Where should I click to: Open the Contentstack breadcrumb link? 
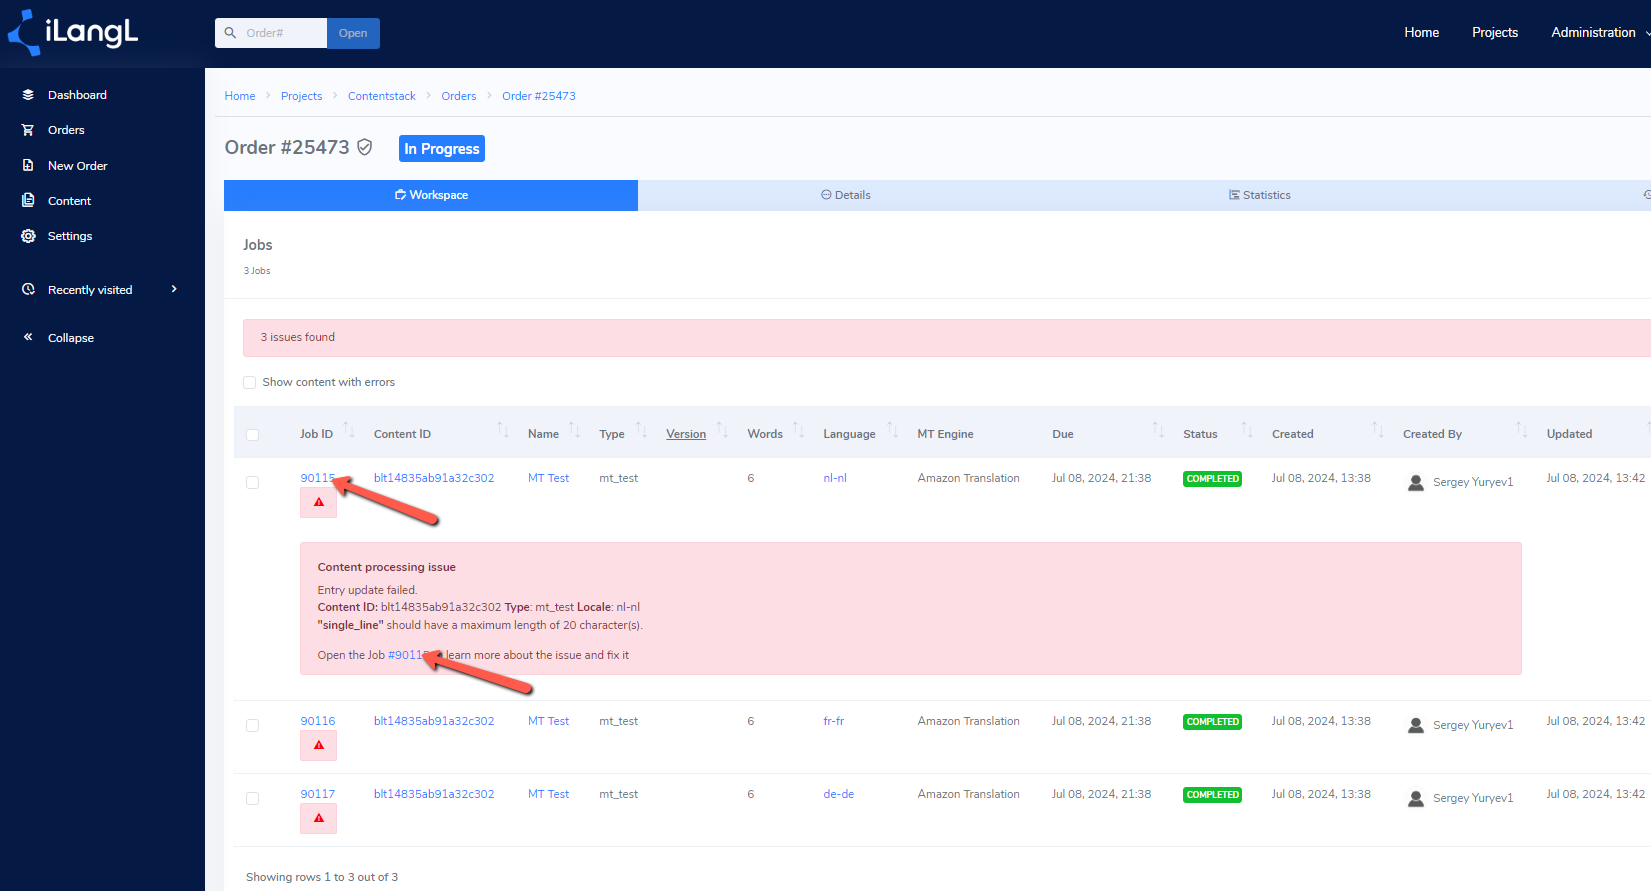click(x=382, y=96)
